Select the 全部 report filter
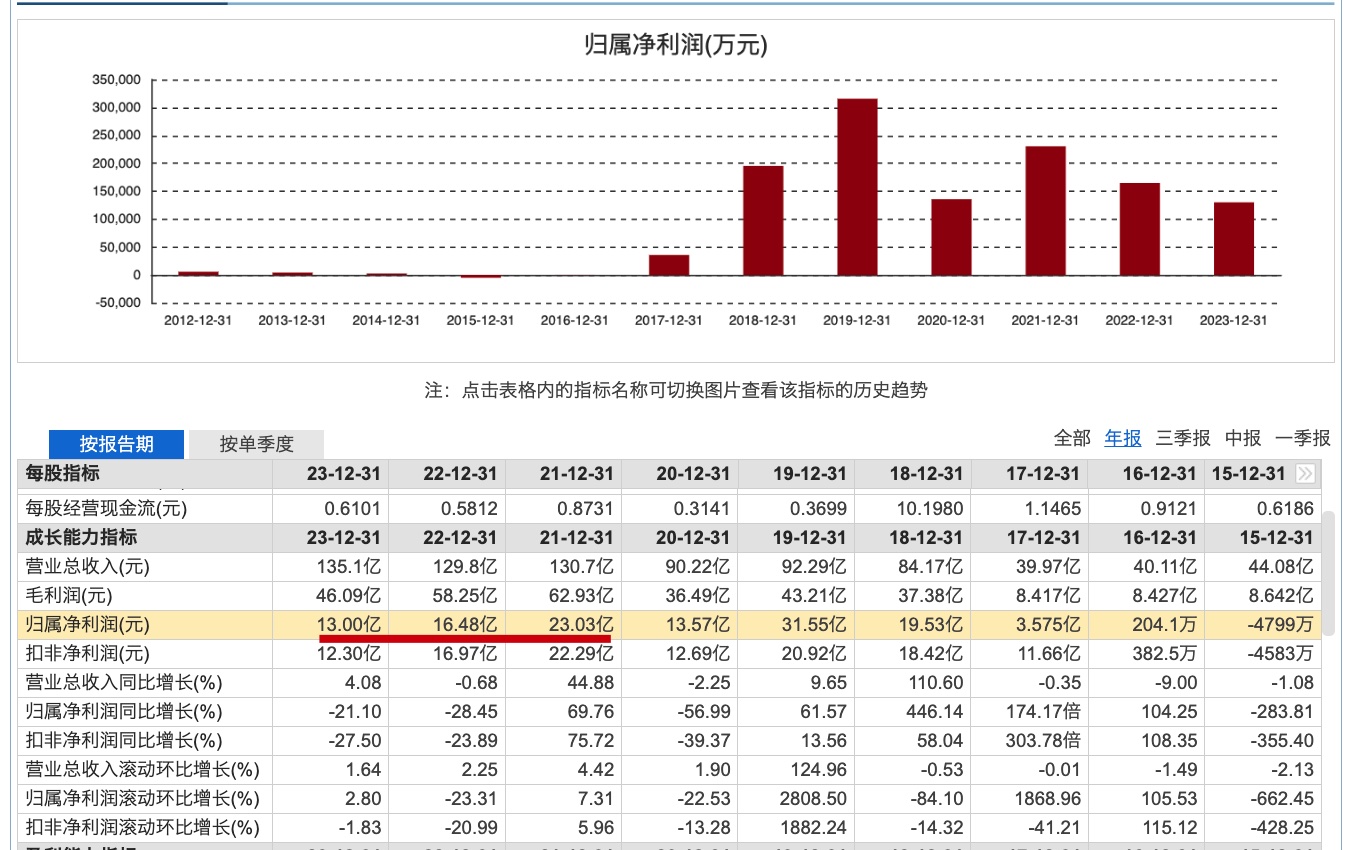The height and width of the screenshot is (850, 1356). (1072, 438)
